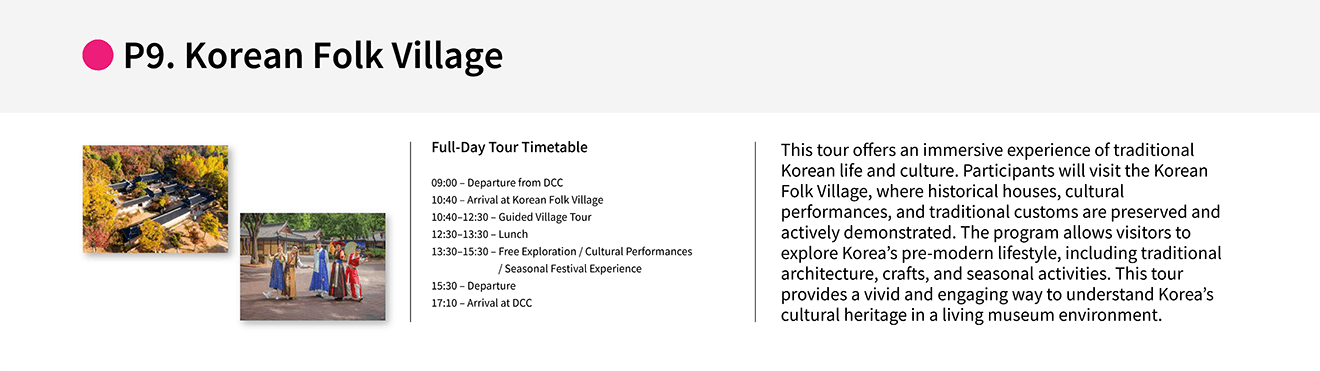Select the P9. Korean Folk Village heading
This screenshot has height=371, width=1320.
pos(313,56)
